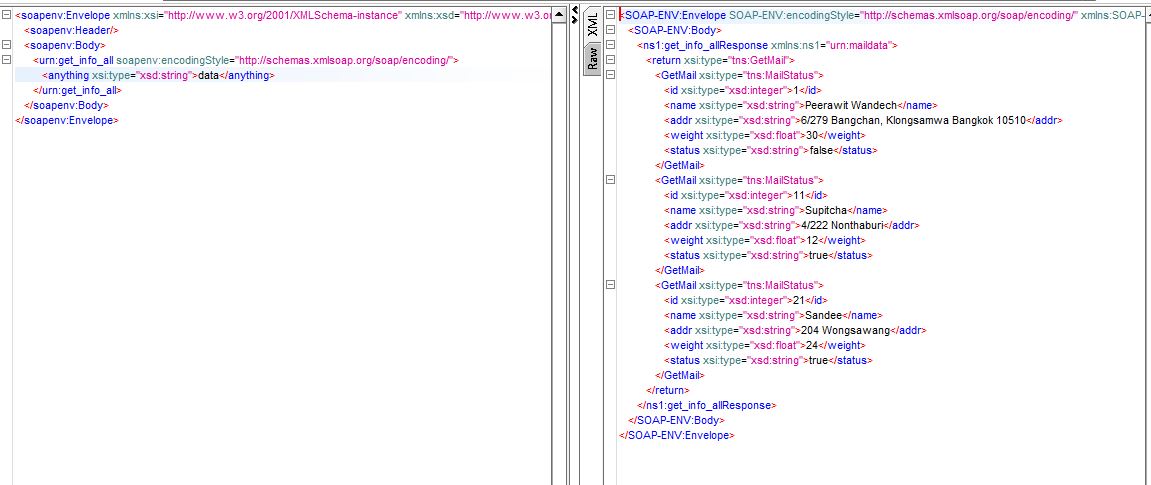This screenshot has height=485, width=1151.
Task: Collapse the GetMail record for Peerawit Wandech
Action: 610,75
